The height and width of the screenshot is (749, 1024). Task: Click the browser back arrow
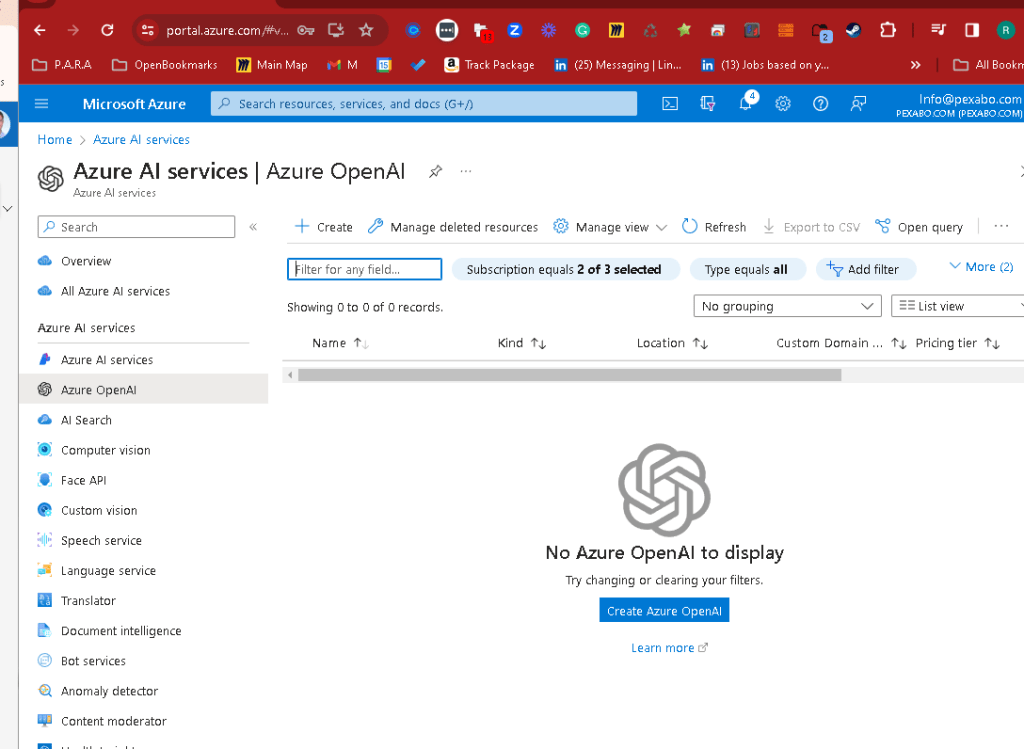(40, 30)
